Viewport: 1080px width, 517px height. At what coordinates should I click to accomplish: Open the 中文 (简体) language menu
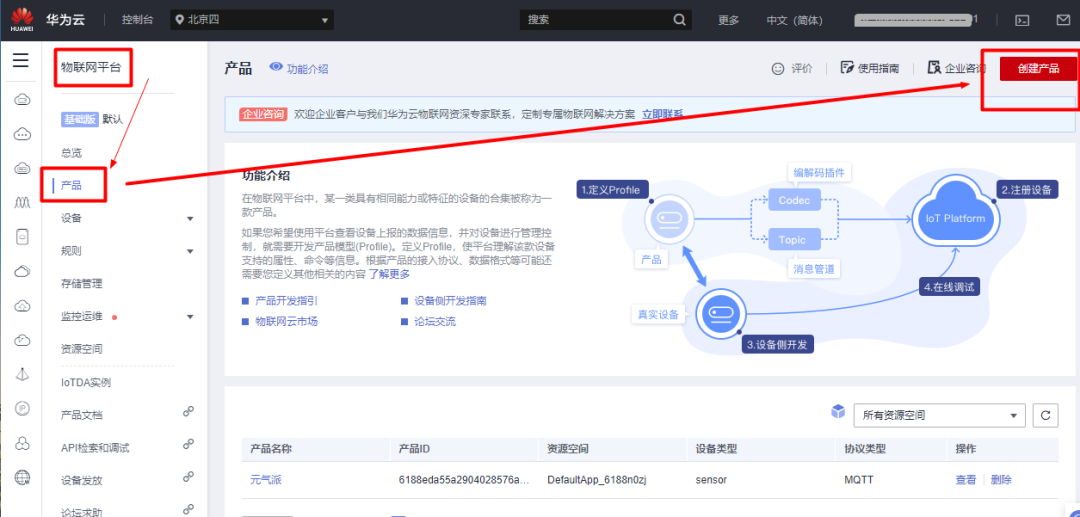point(794,20)
